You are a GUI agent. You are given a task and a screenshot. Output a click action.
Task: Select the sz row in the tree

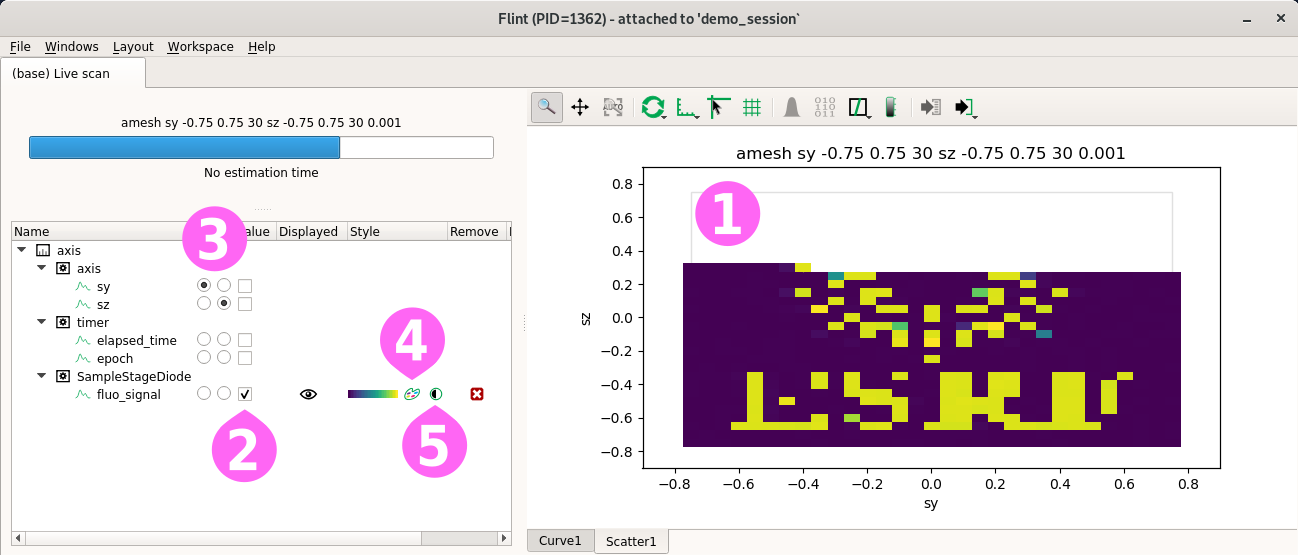261,304
